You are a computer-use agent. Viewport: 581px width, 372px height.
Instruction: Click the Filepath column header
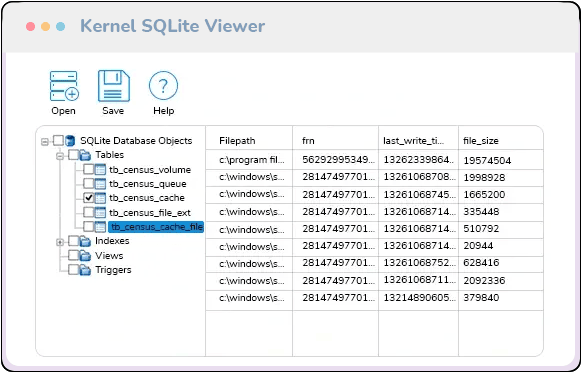click(237, 141)
